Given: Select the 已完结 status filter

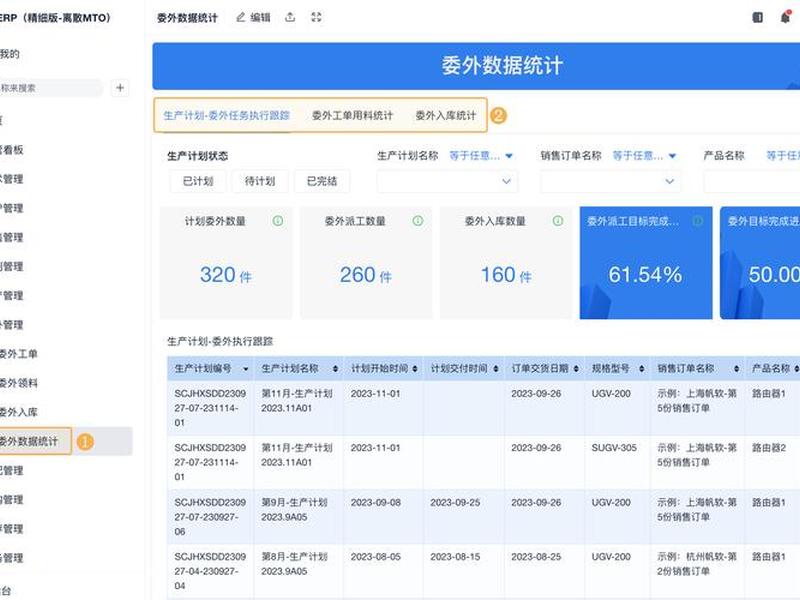Looking at the screenshot, I should coord(322,181).
